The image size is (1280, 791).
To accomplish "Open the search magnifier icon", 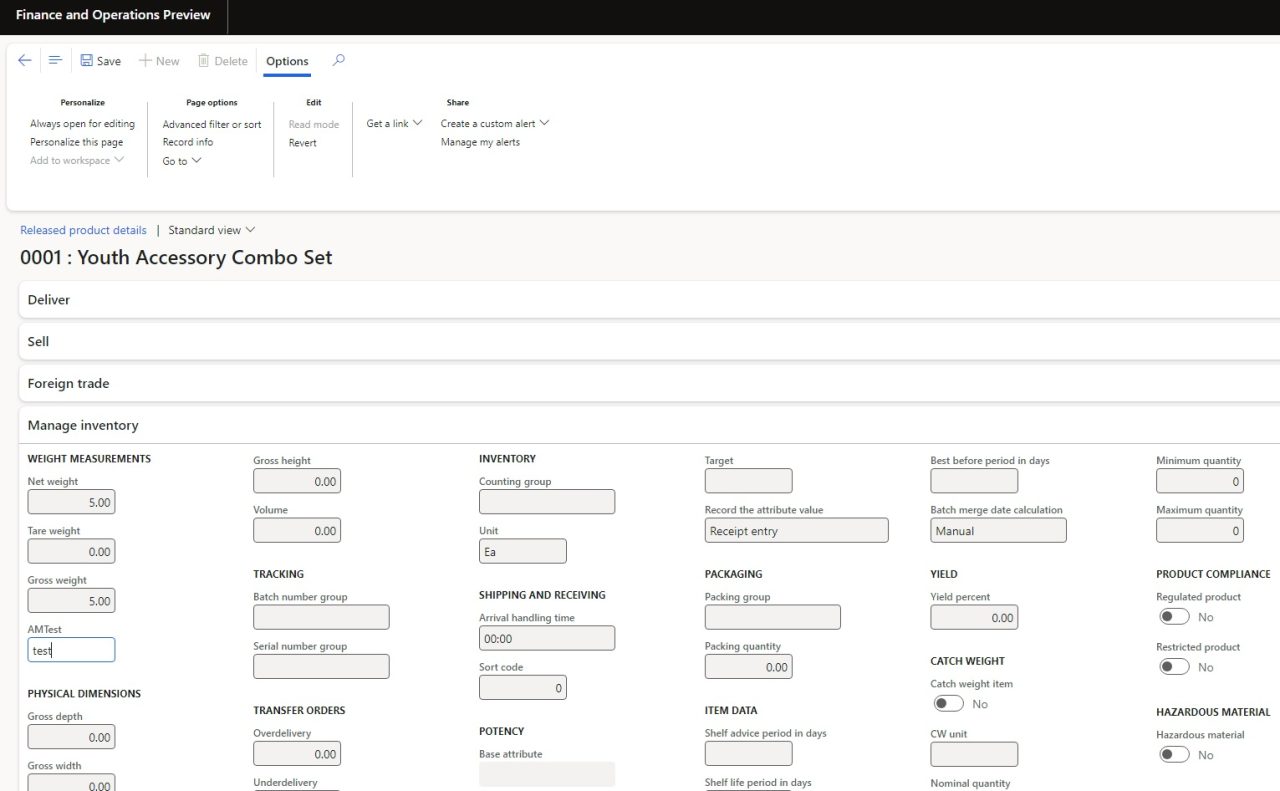I will 338,60.
